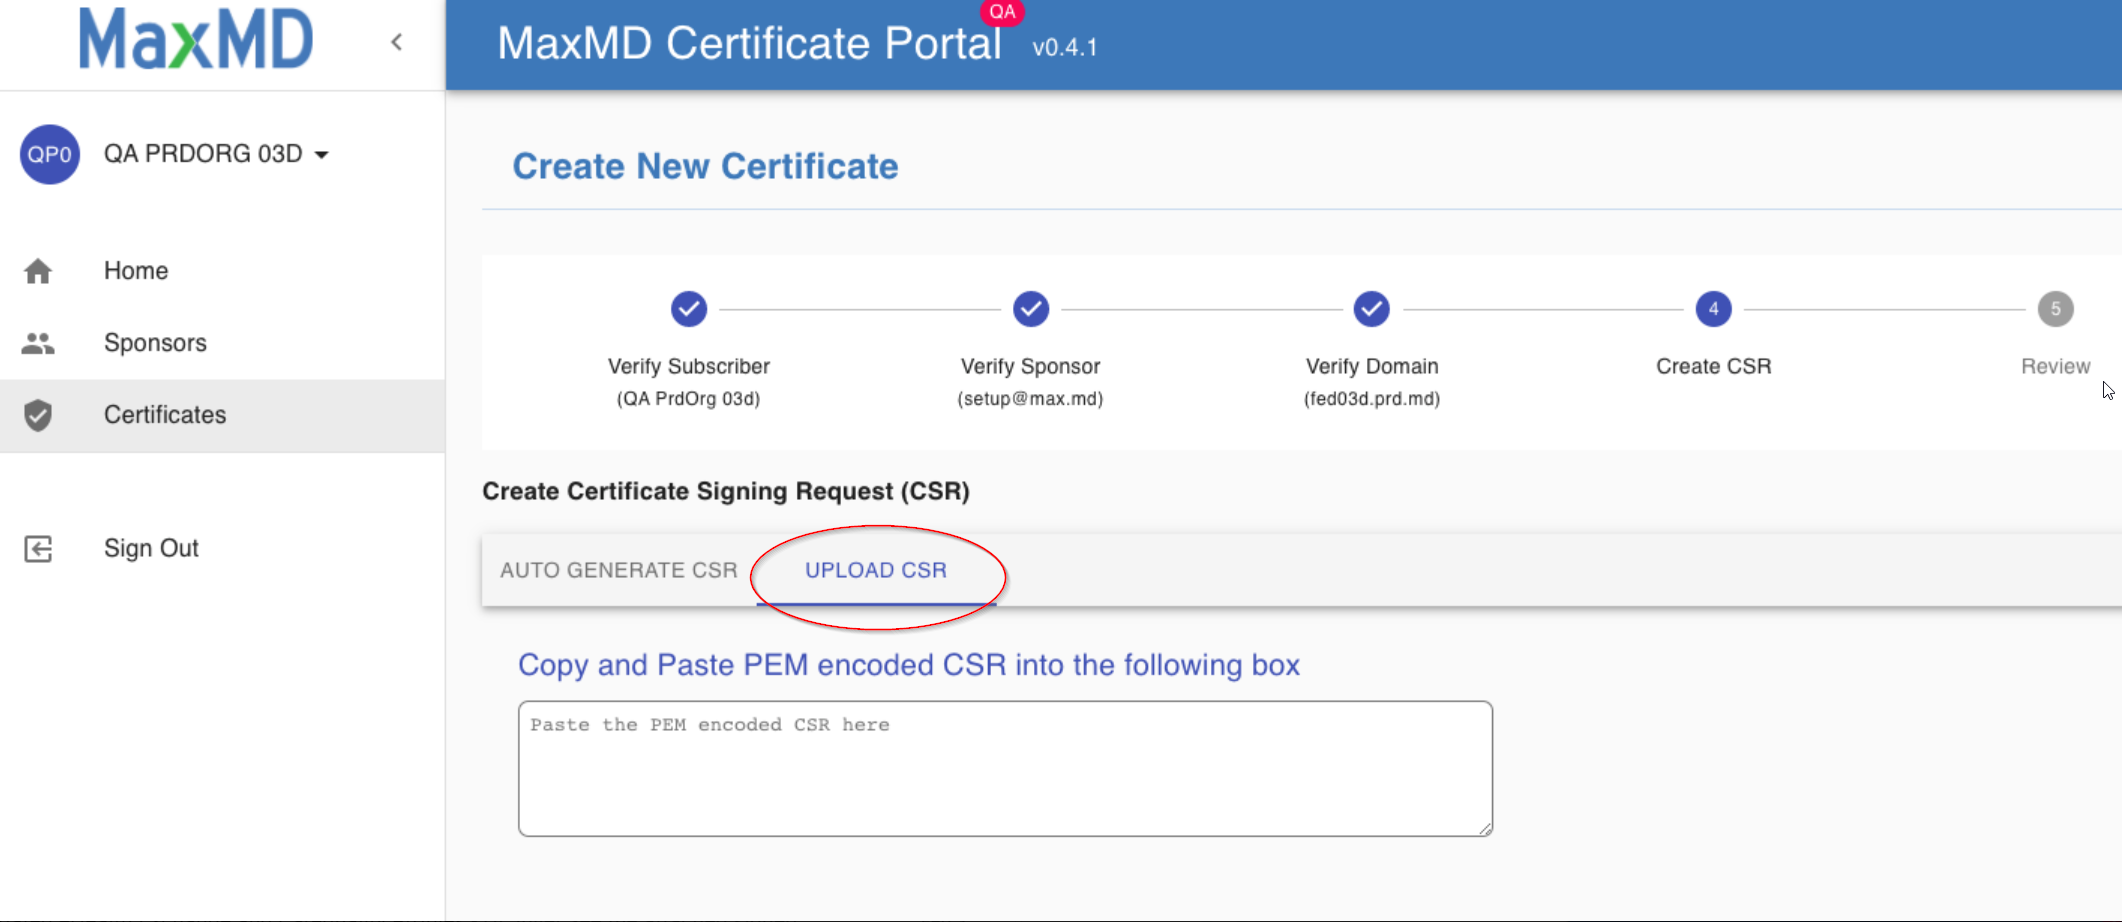Image resolution: width=2122 pixels, height=922 pixels.
Task: Click the Sponsors people icon
Action: (38, 343)
